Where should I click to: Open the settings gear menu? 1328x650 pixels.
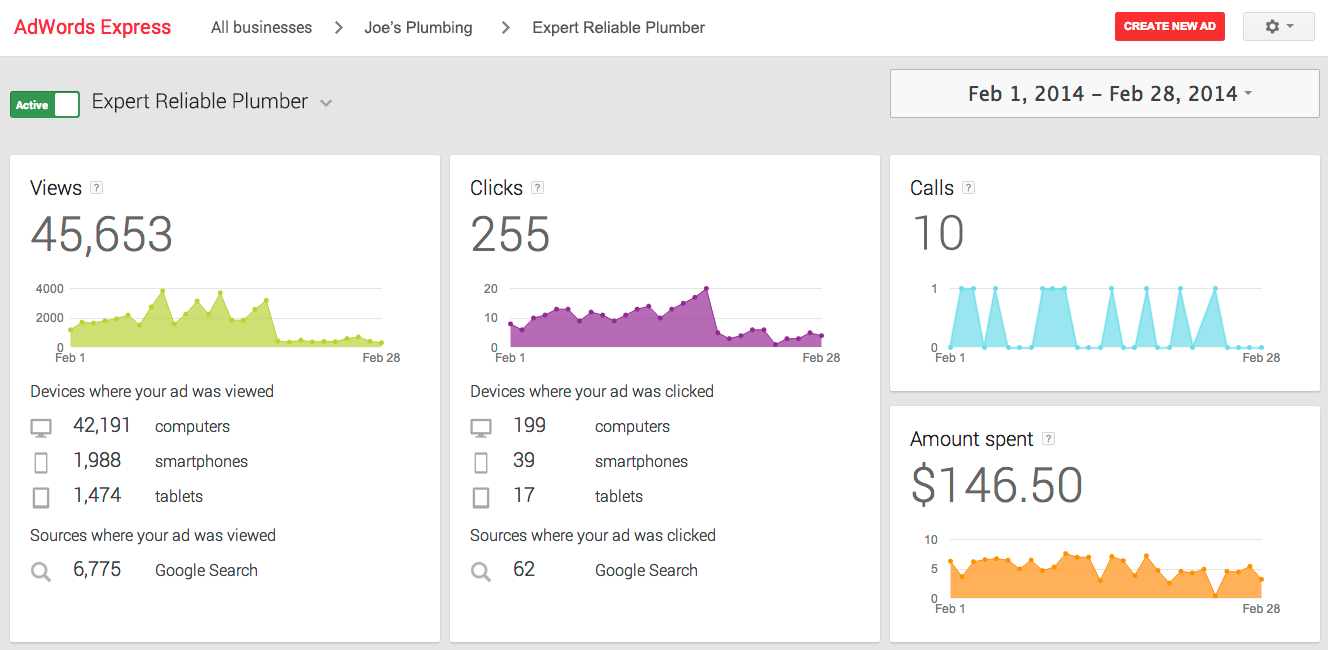pyautogui.click(x=1278, y=27)
